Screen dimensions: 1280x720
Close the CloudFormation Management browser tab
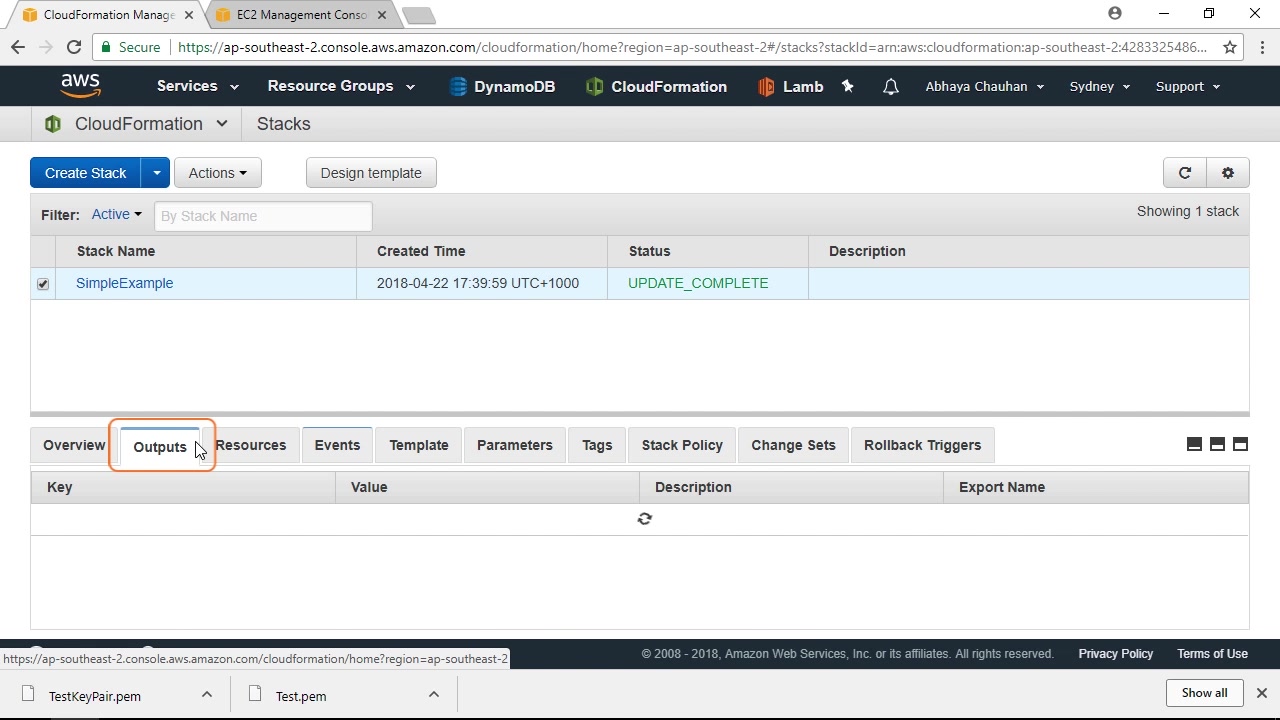(191, 15)
